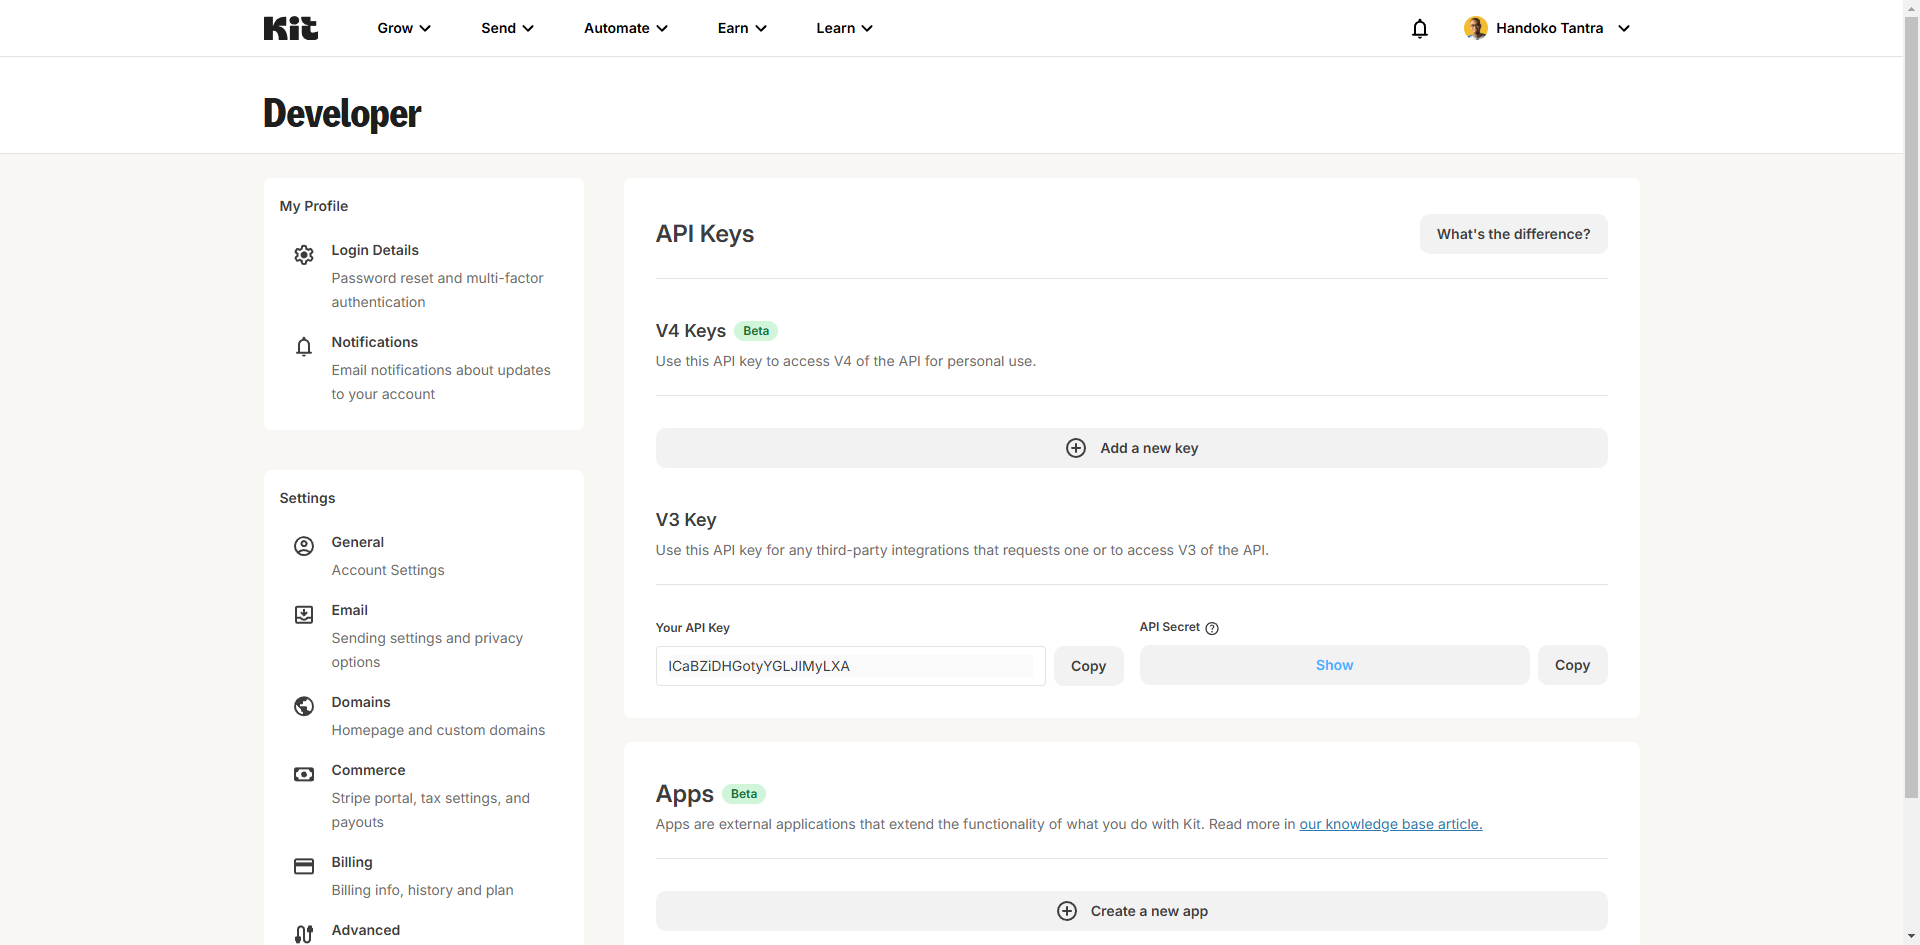Open the Handoko Tantra account dropdown

pos(1547,28)
